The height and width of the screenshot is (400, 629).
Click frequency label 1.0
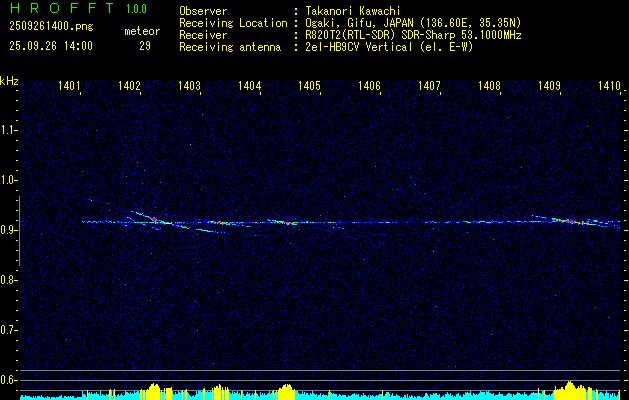pos(7,180)
